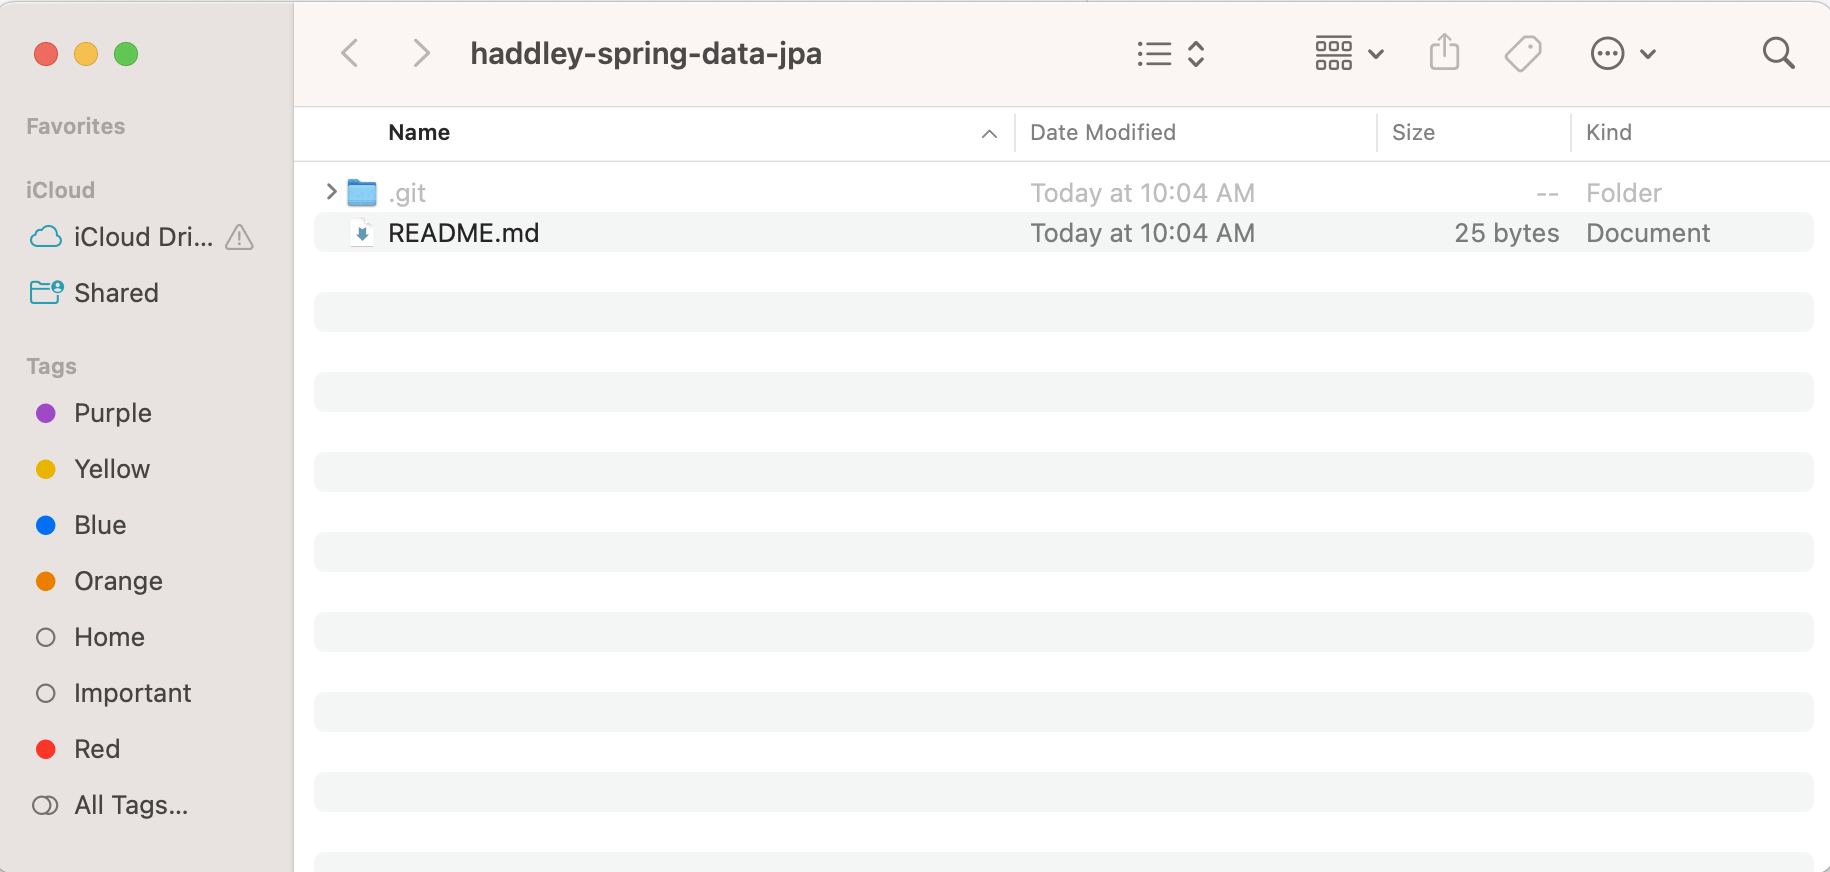
Task: Select the Important tag in sidebar
Action: point(132,693)
